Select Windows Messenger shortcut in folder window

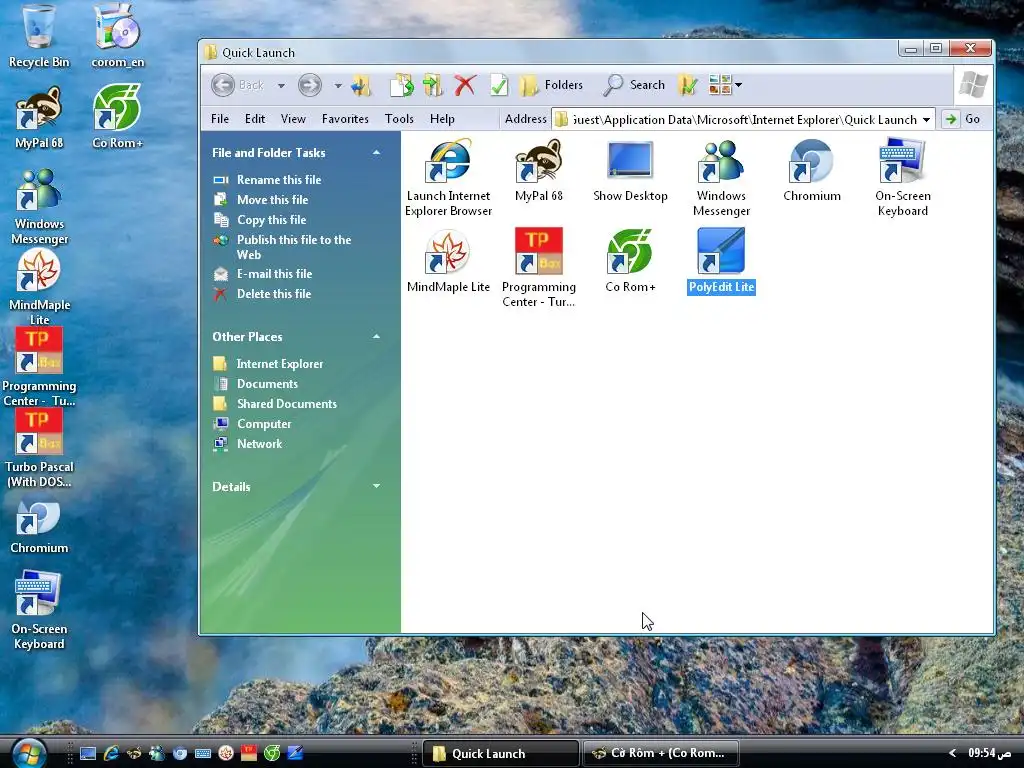pos(721,177)
